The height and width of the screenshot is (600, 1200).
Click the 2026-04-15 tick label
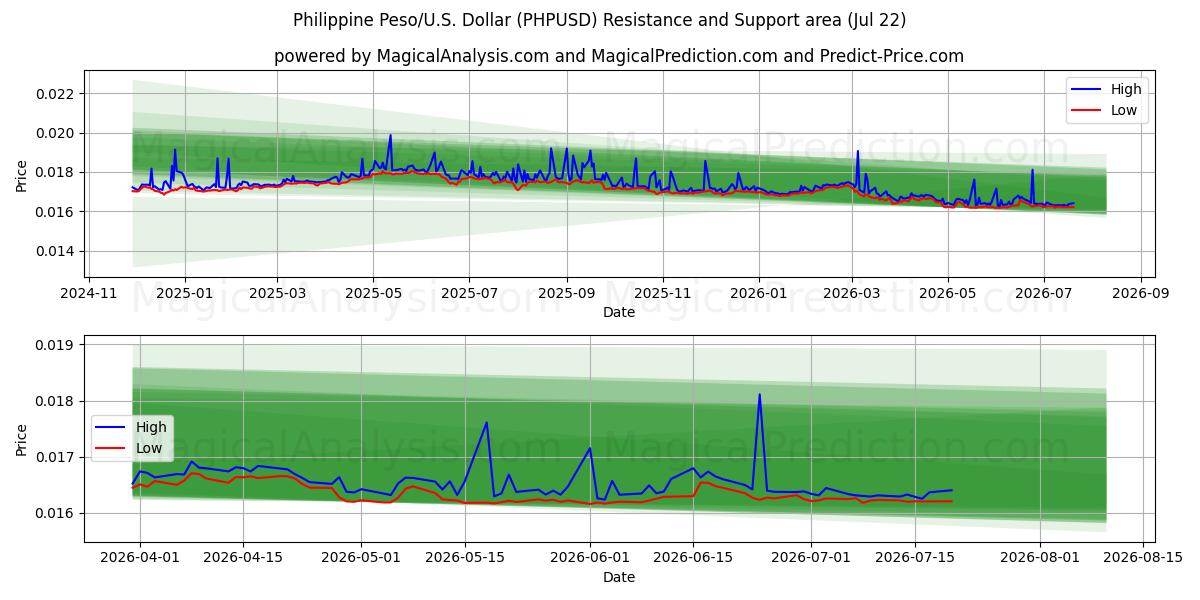coord(244,559)
